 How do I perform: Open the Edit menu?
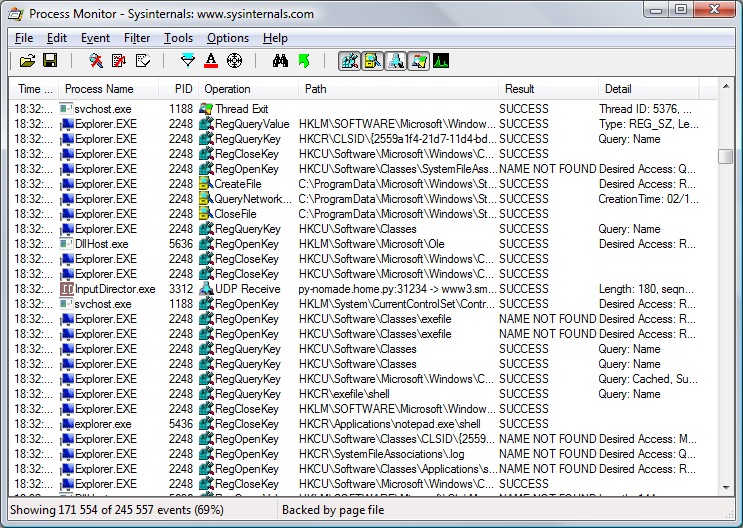[x=56, y=38]
